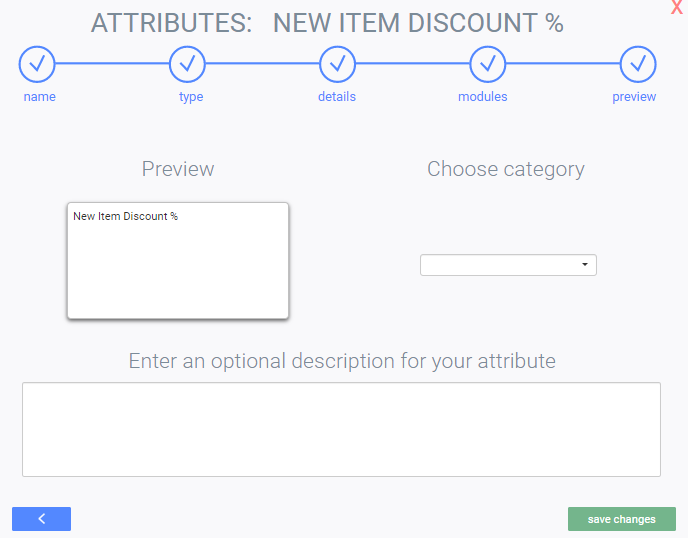Viewport: 688px width, 538px height.
Task: Click the 'Choose category' heading
Action: [505, 169]
